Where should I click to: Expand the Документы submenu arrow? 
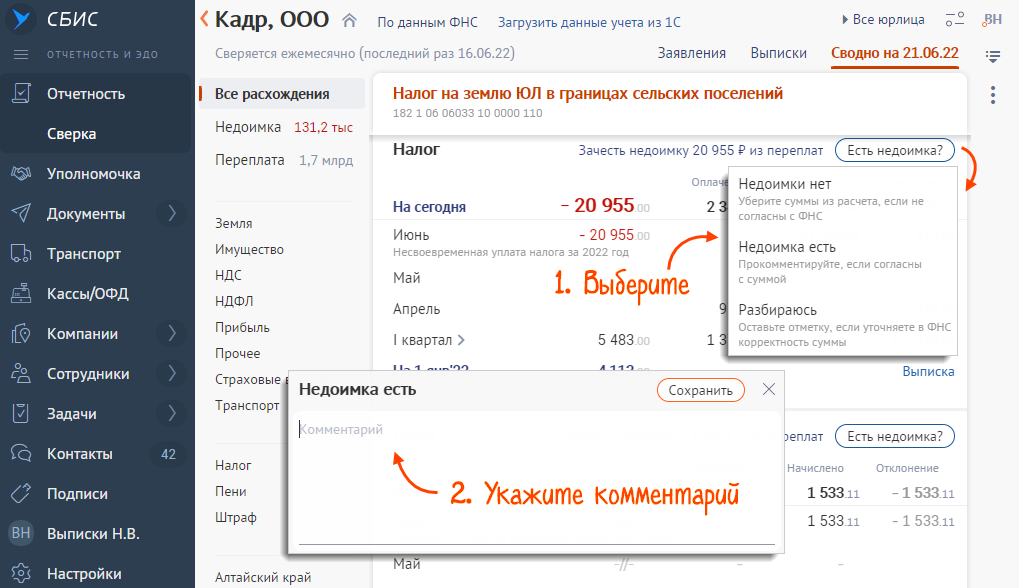171,214
